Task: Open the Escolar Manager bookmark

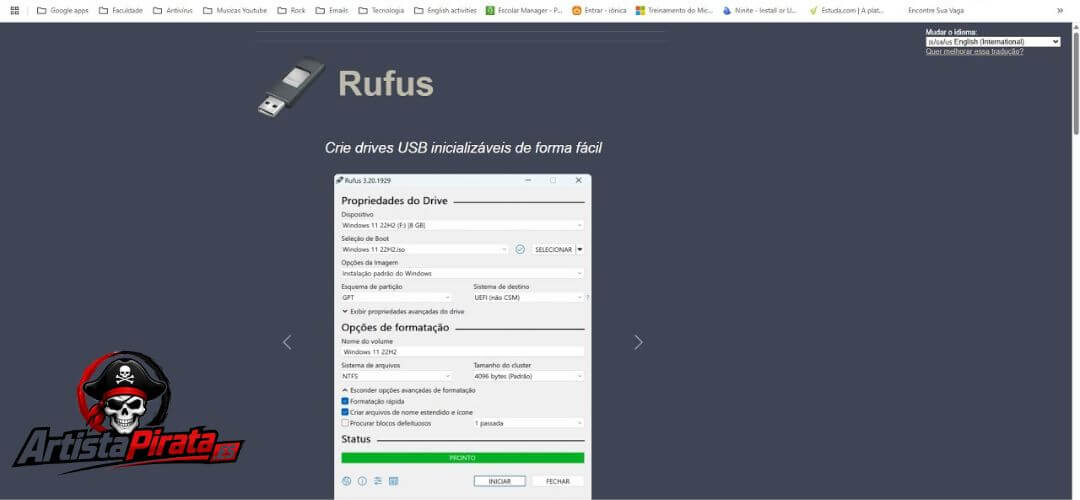Action: click(524, 10)
